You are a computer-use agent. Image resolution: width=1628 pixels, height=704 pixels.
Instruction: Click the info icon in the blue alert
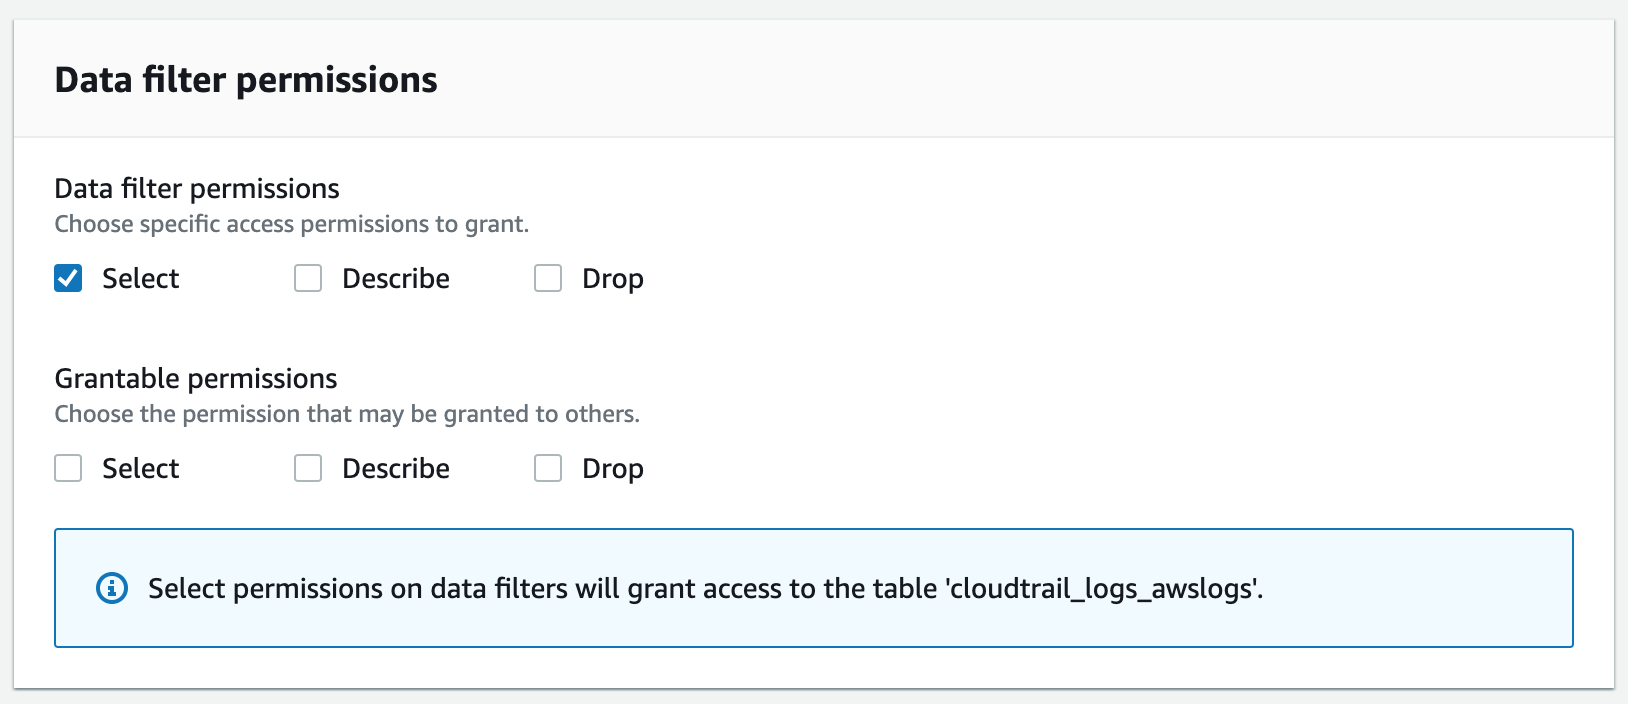tap(112, 588)
